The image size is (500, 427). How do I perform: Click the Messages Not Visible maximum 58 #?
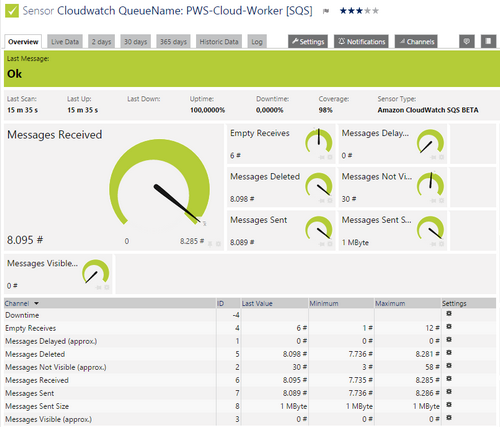[x=433, y=367]
